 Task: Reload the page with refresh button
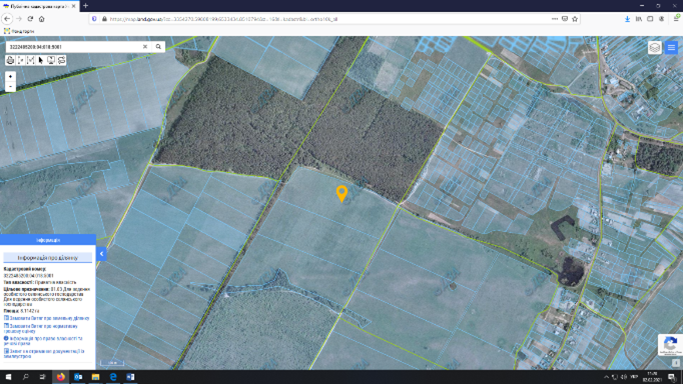click(x=30, y=19)
